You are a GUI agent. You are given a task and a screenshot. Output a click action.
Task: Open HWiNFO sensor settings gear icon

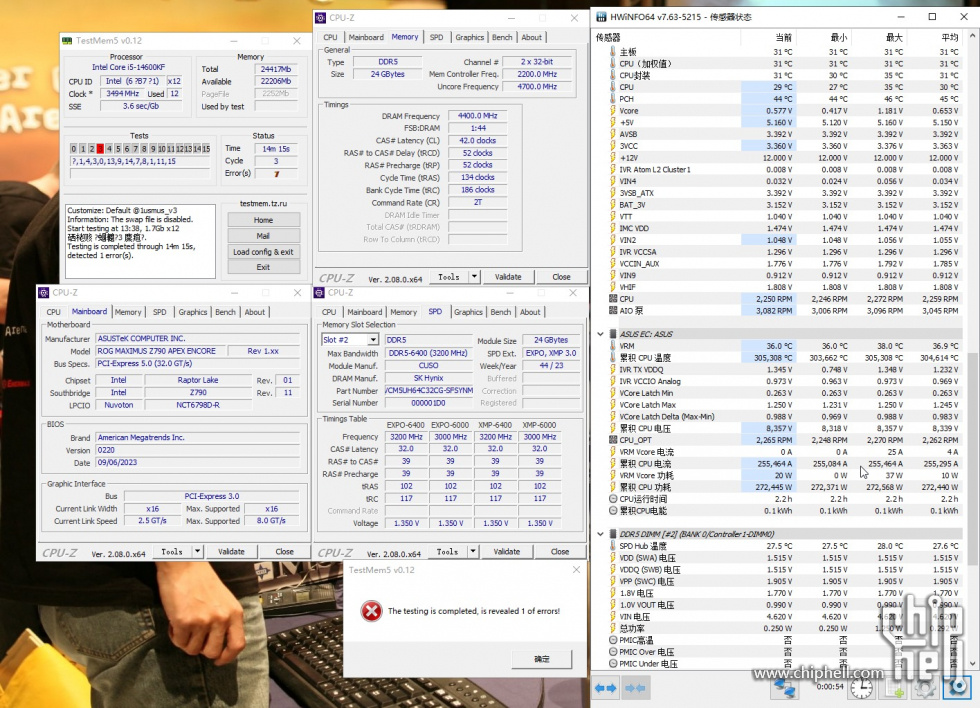click(x=926, y=688)
